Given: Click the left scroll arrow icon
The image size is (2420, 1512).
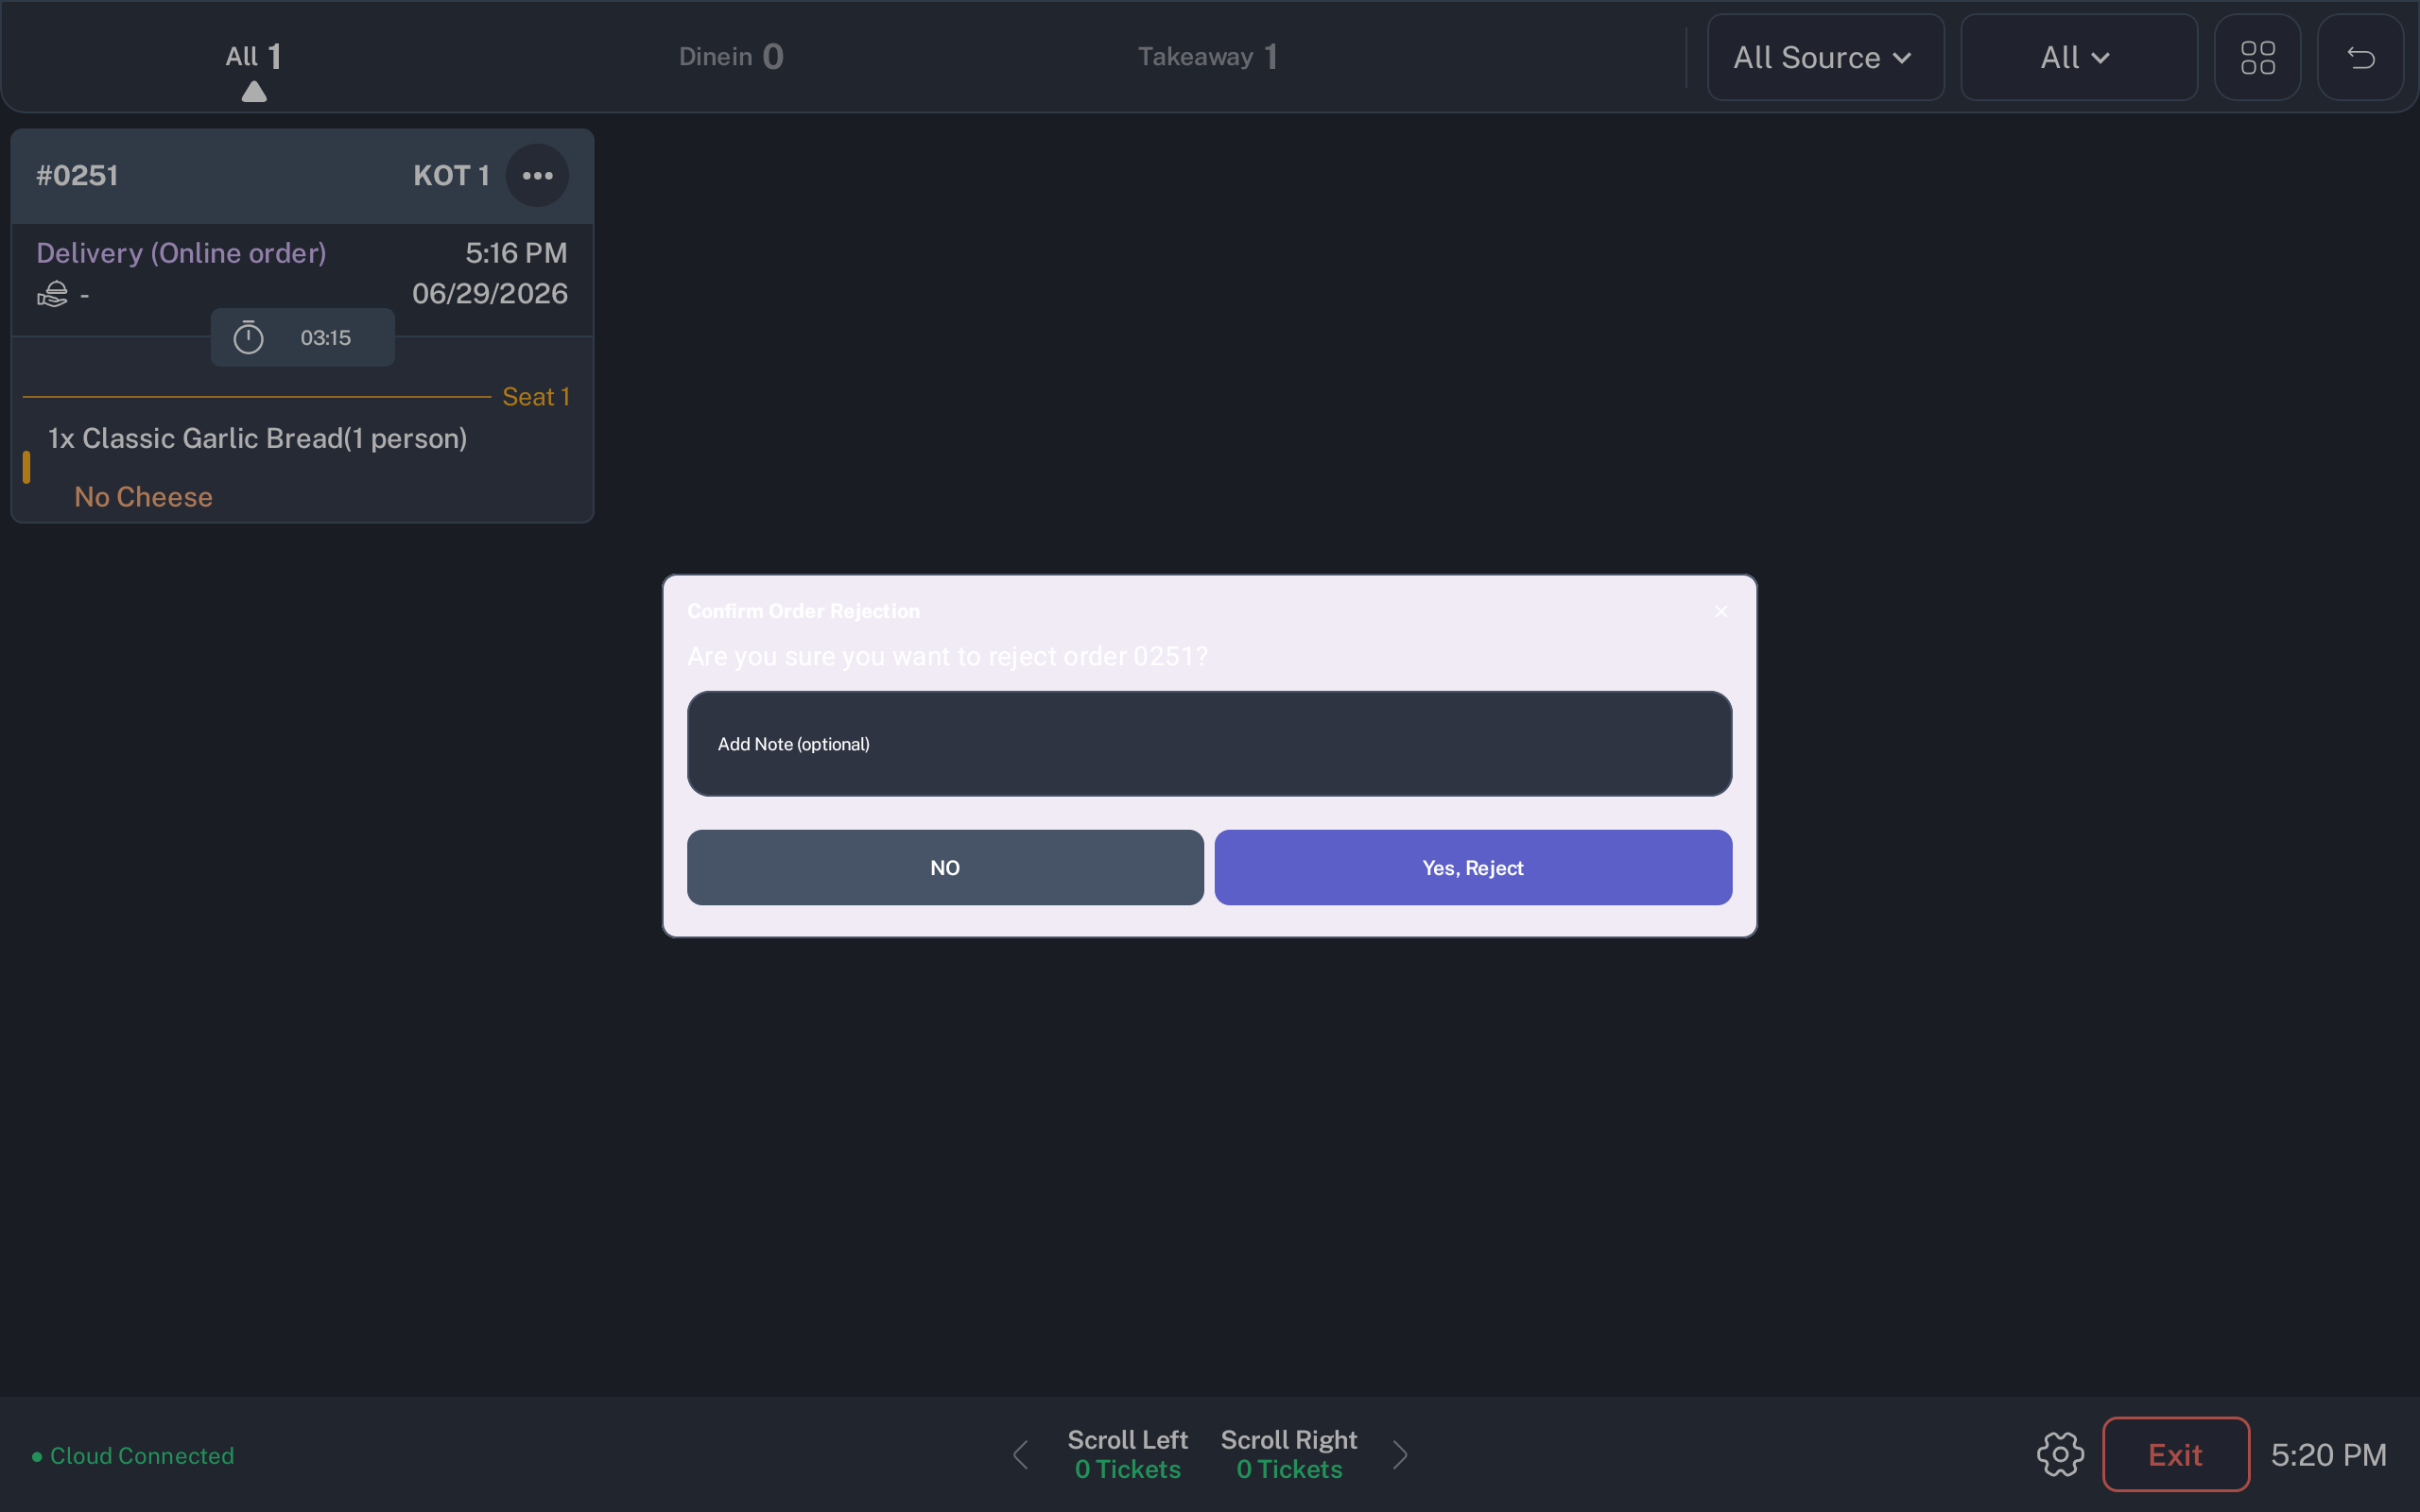Looking at the screenshot, I should tap(1020, 1454).
